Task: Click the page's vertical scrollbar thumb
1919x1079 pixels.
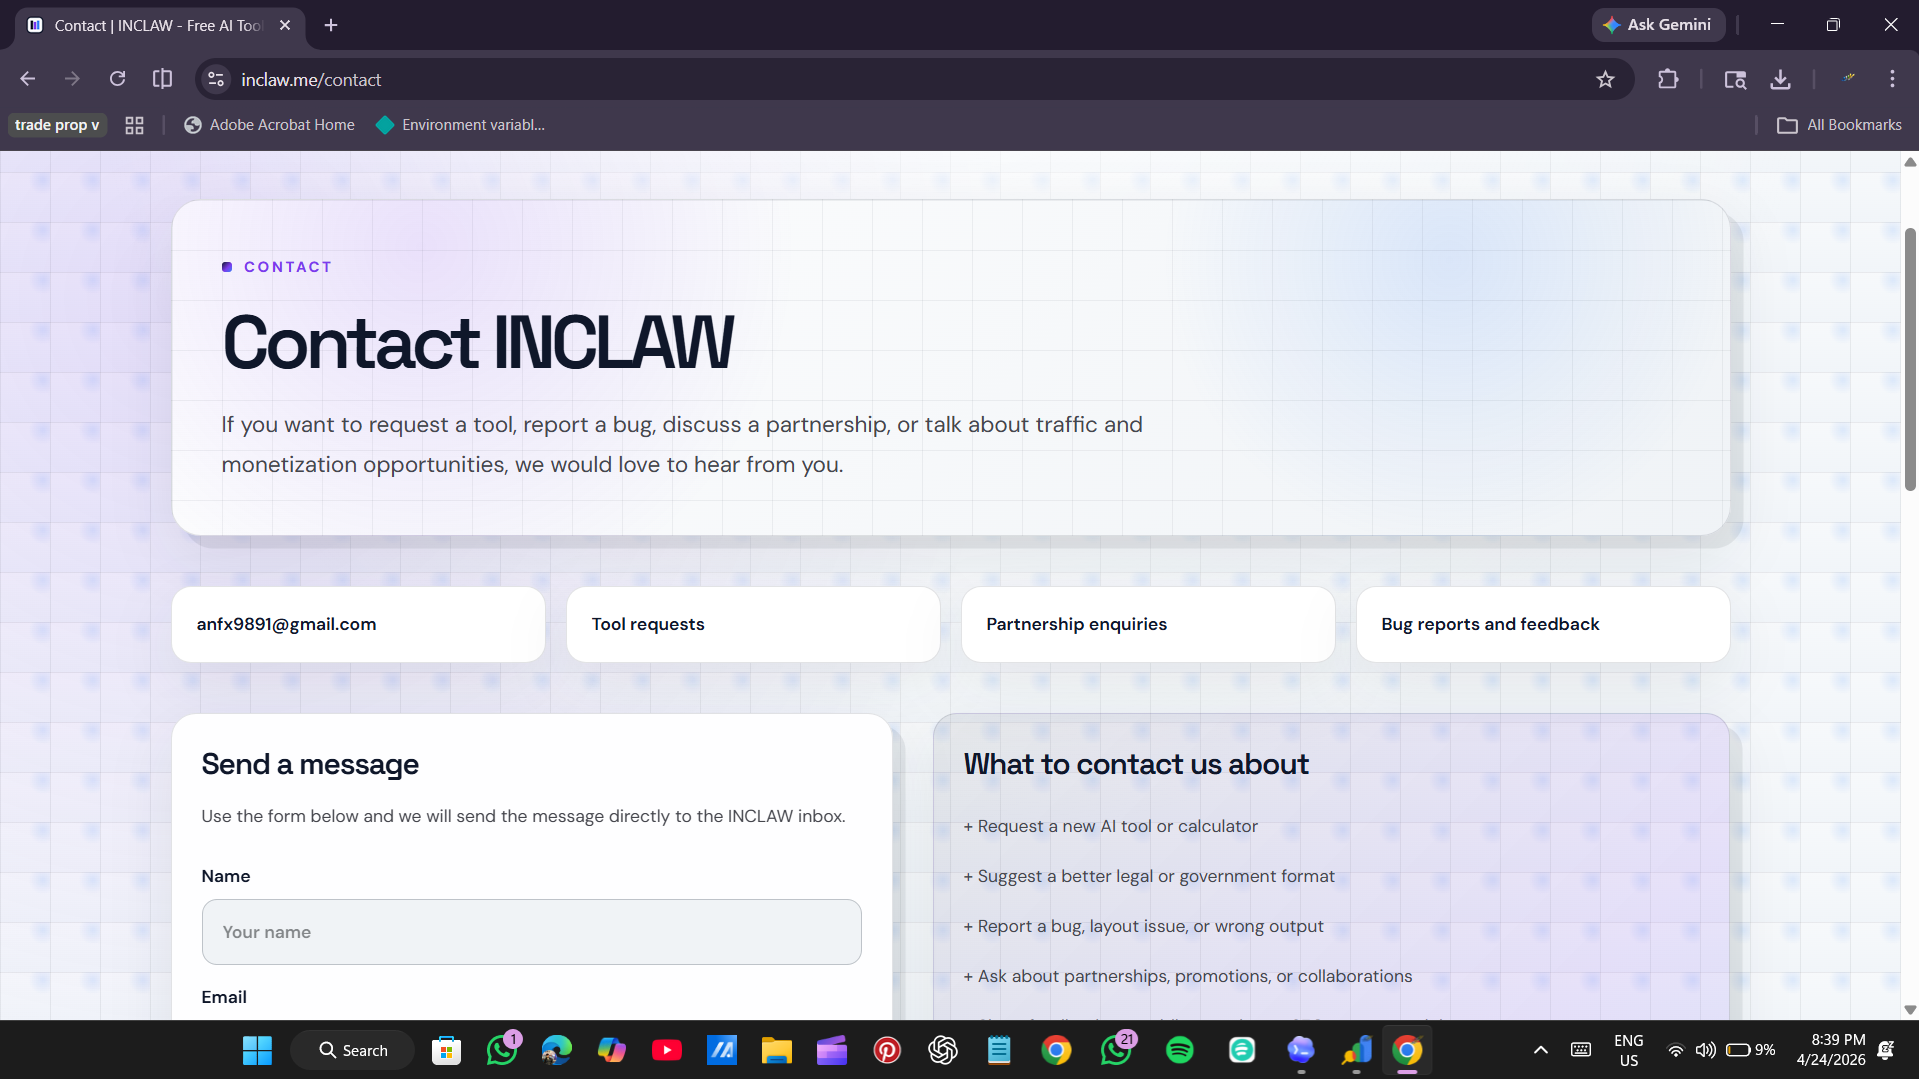Action: [x=1910, y=360]
